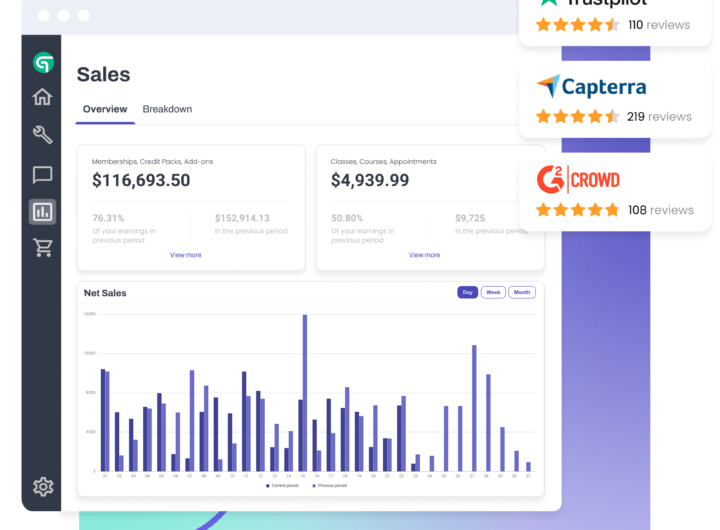720x530 pixels.
Task: Open the shopping cart icon
Action: pos(42,248)
